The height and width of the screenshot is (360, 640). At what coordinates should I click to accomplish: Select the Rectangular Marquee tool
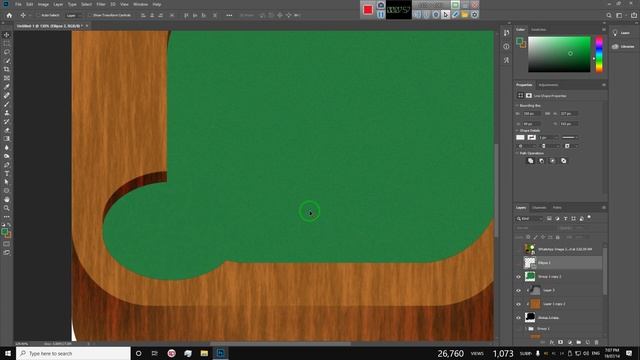tap(7, 43)
